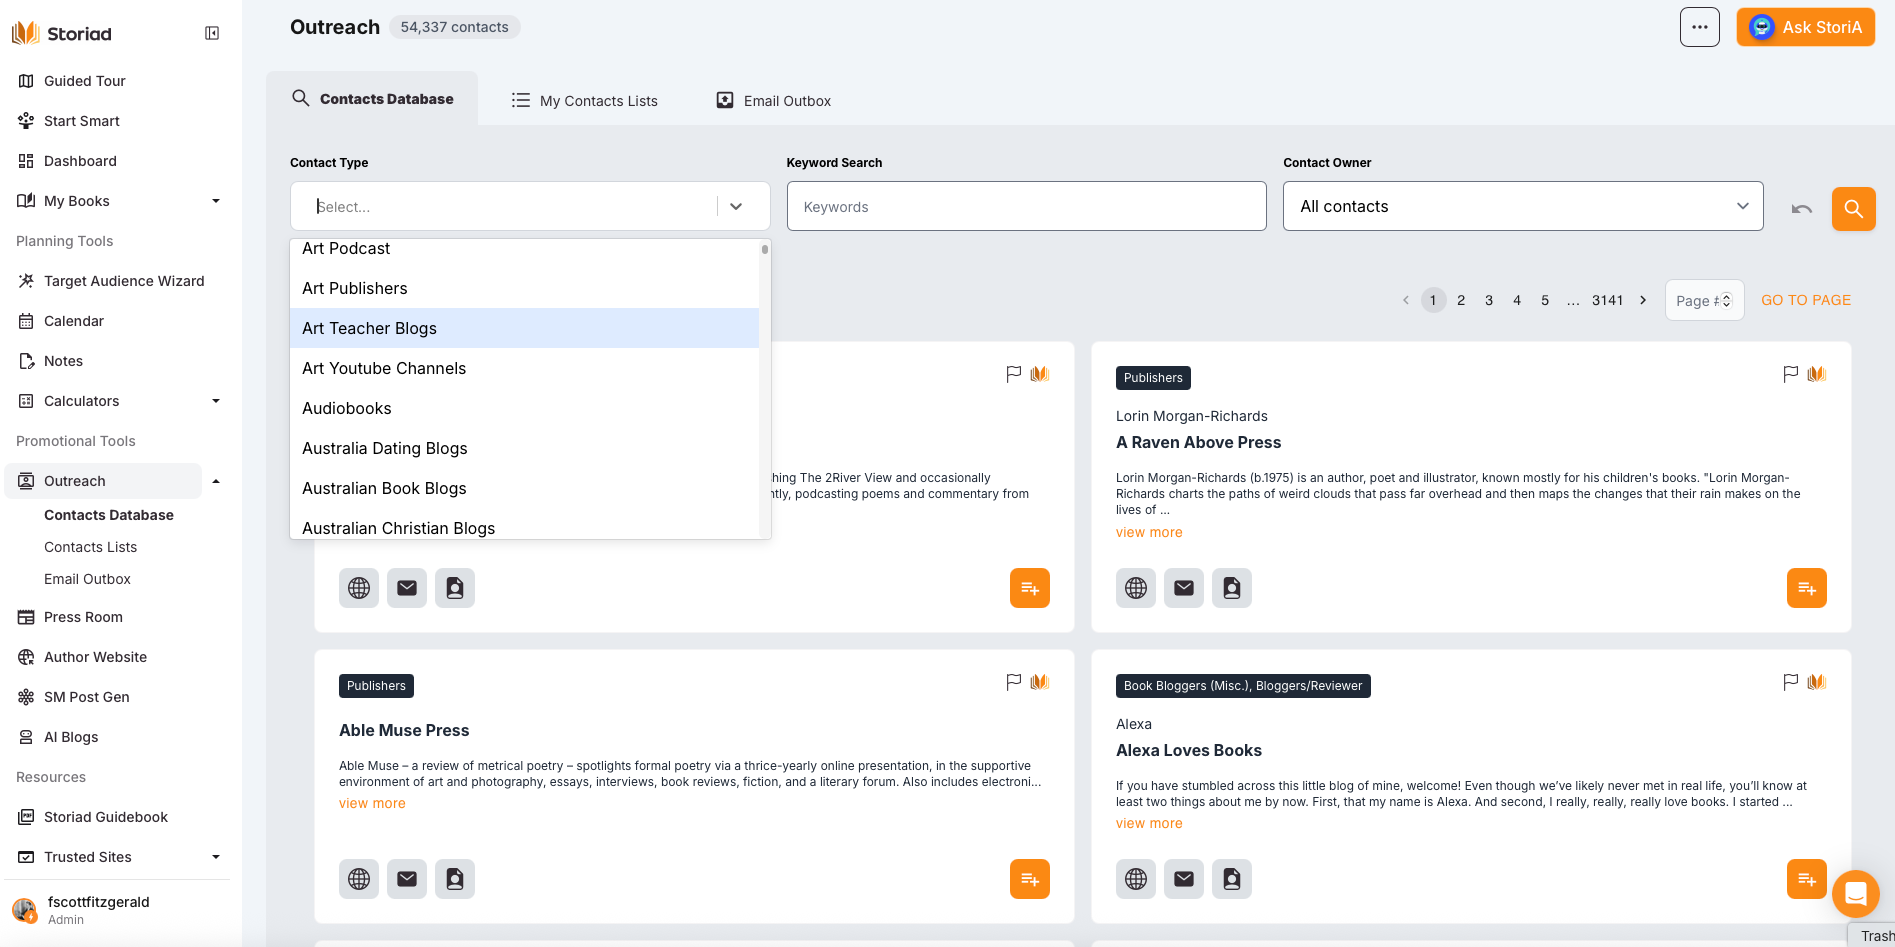The height and width of the screenshot is (947, 1895).
Task: Switch to My Contacts Lists tab
Action: pos(585,101)
